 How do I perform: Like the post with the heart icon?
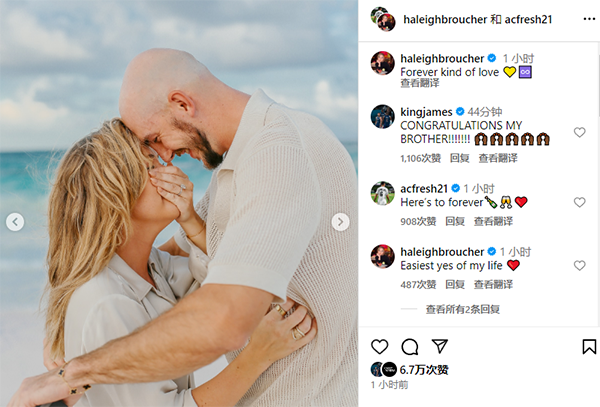pyautogui.click(x=380, y=347)
